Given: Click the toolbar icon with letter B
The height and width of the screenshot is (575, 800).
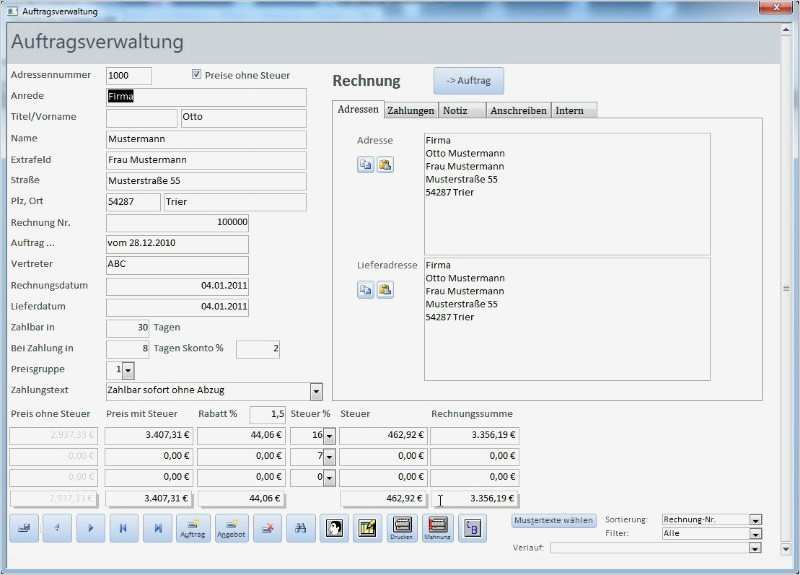Looking at the screenshot, I should [x=472, y=528].
